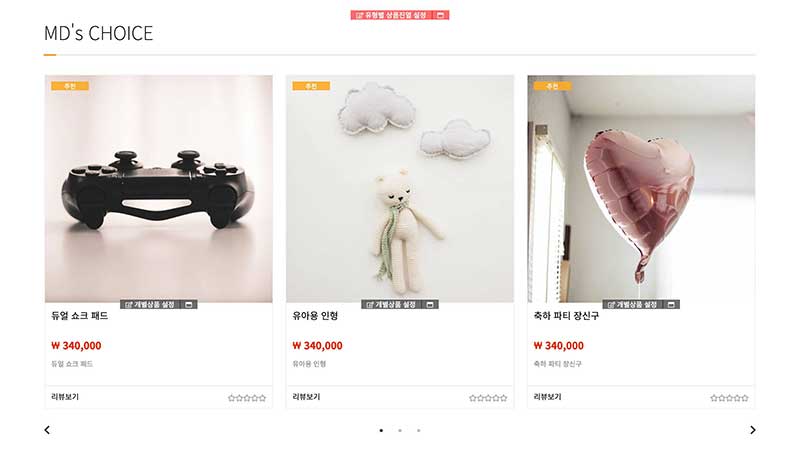Open window icon on 유아용 인형 settings bar
This screenshot has height=449, width=800.
[430, 305]
